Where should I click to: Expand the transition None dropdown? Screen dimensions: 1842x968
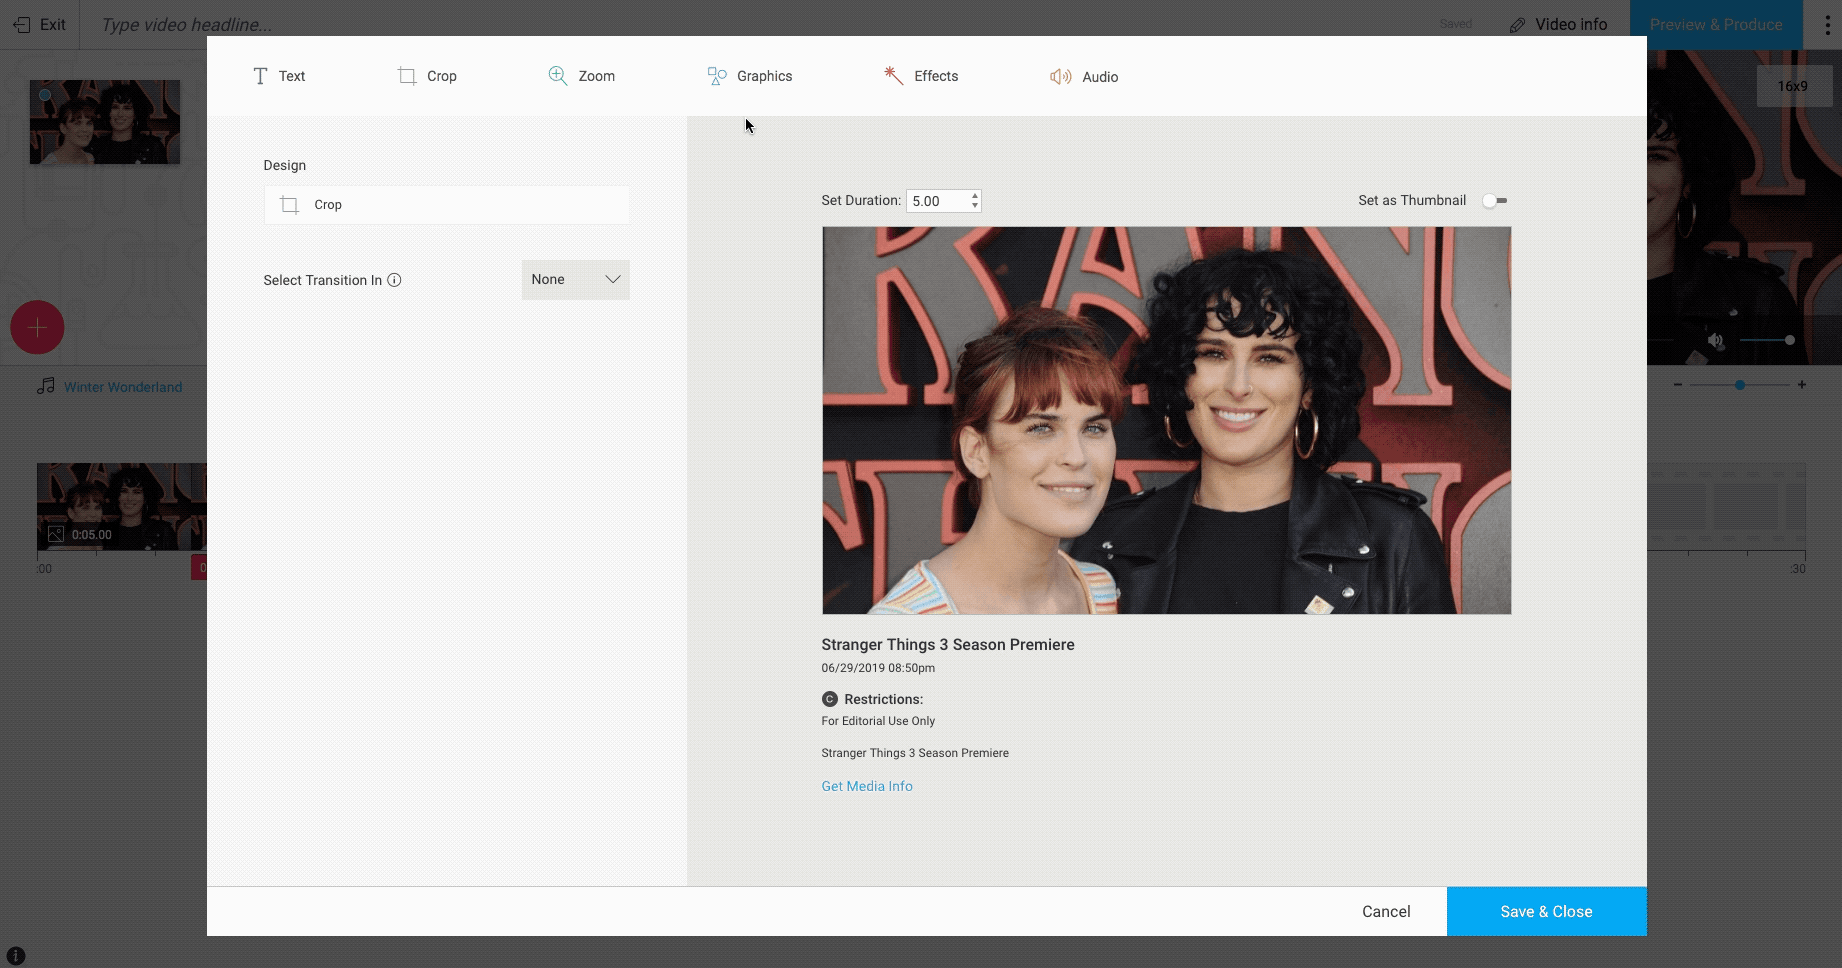[576, 280]
